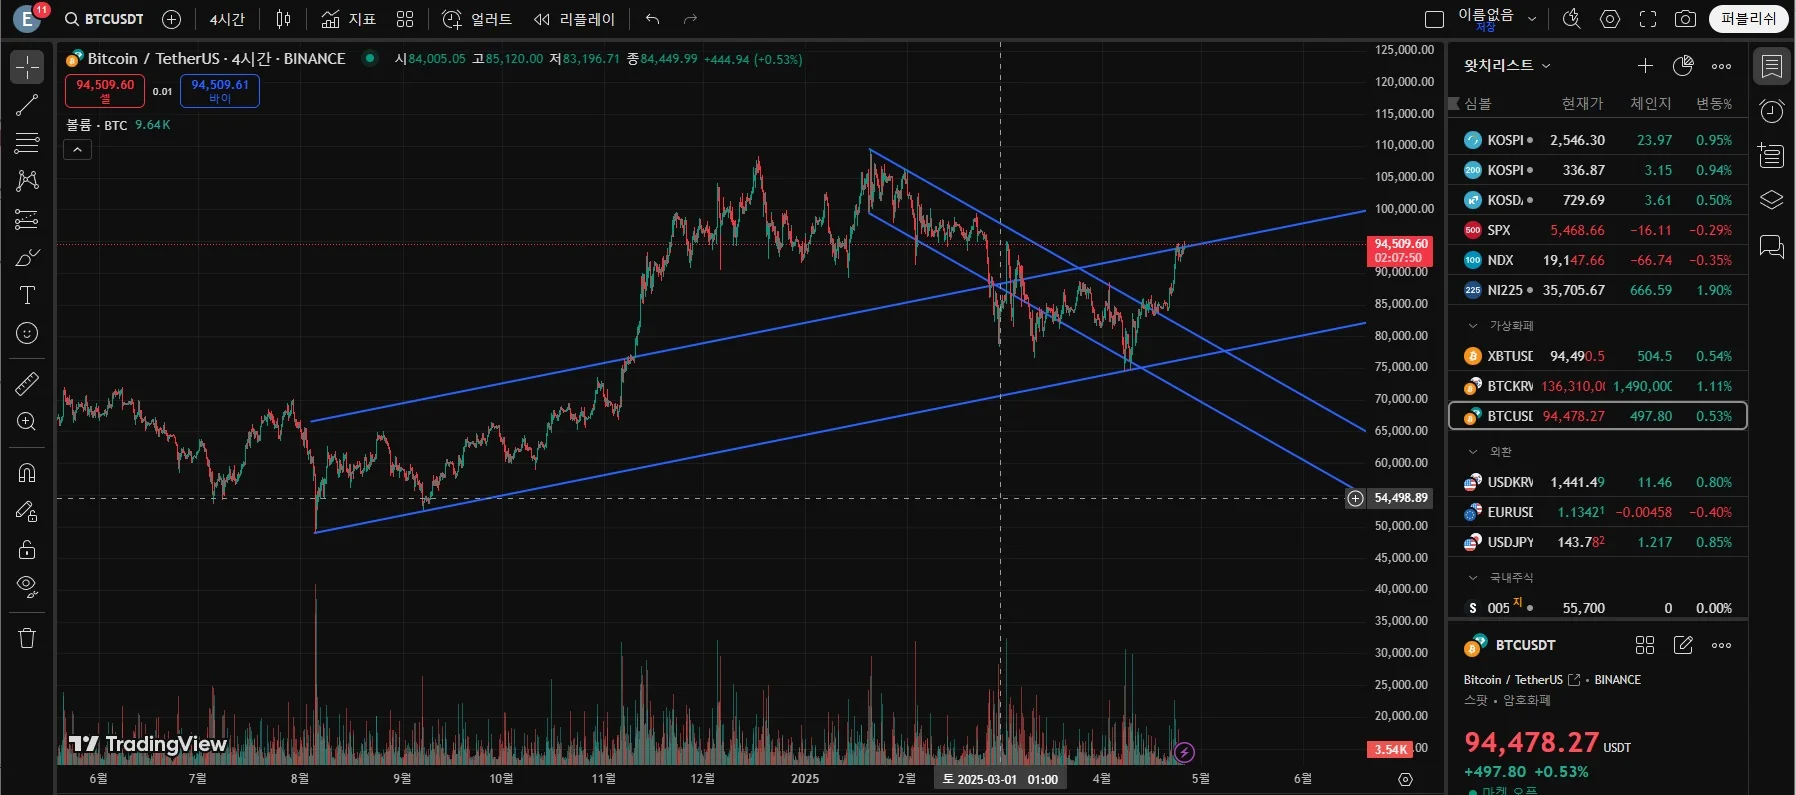The image size is (1796, 795).
Task: Open the 왓치리스트 list dropdown
Action: [1507, 65]
